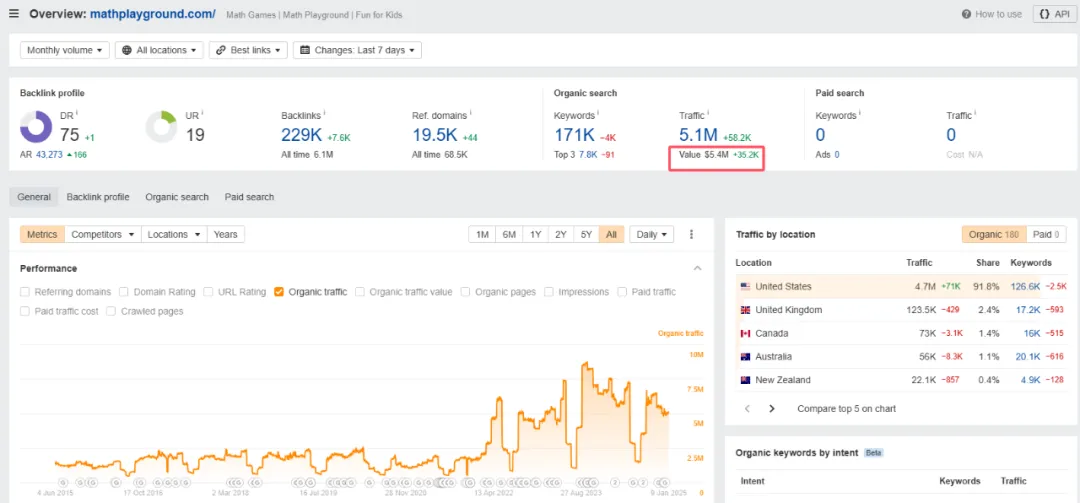Set chart range to All
Viewport: 1080px width, 503px height.
tap(612, 234)
